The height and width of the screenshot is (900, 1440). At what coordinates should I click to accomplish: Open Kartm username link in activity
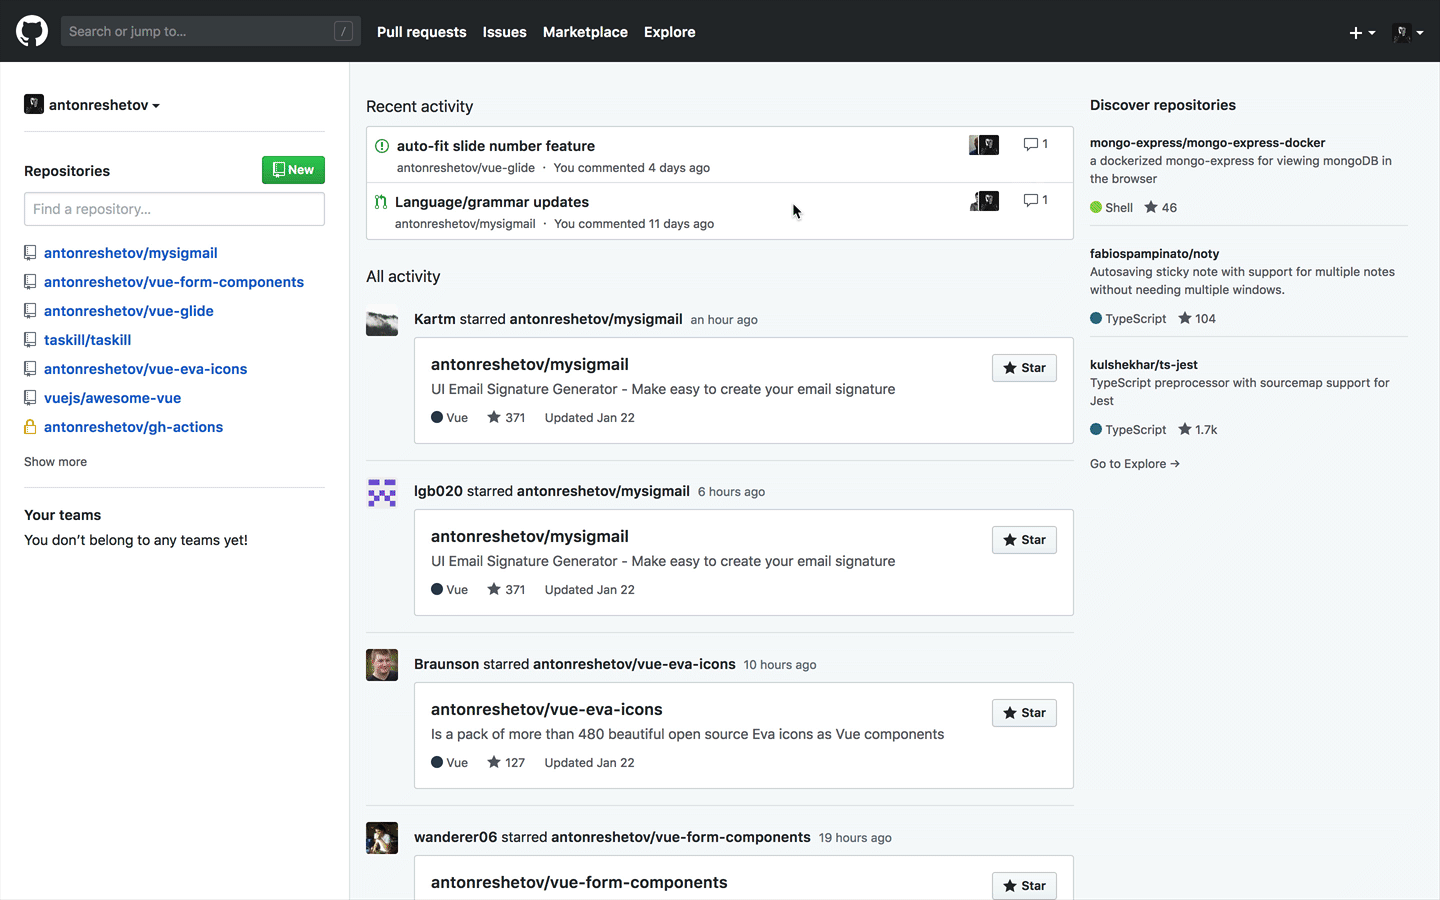click(x=434, y=319)
